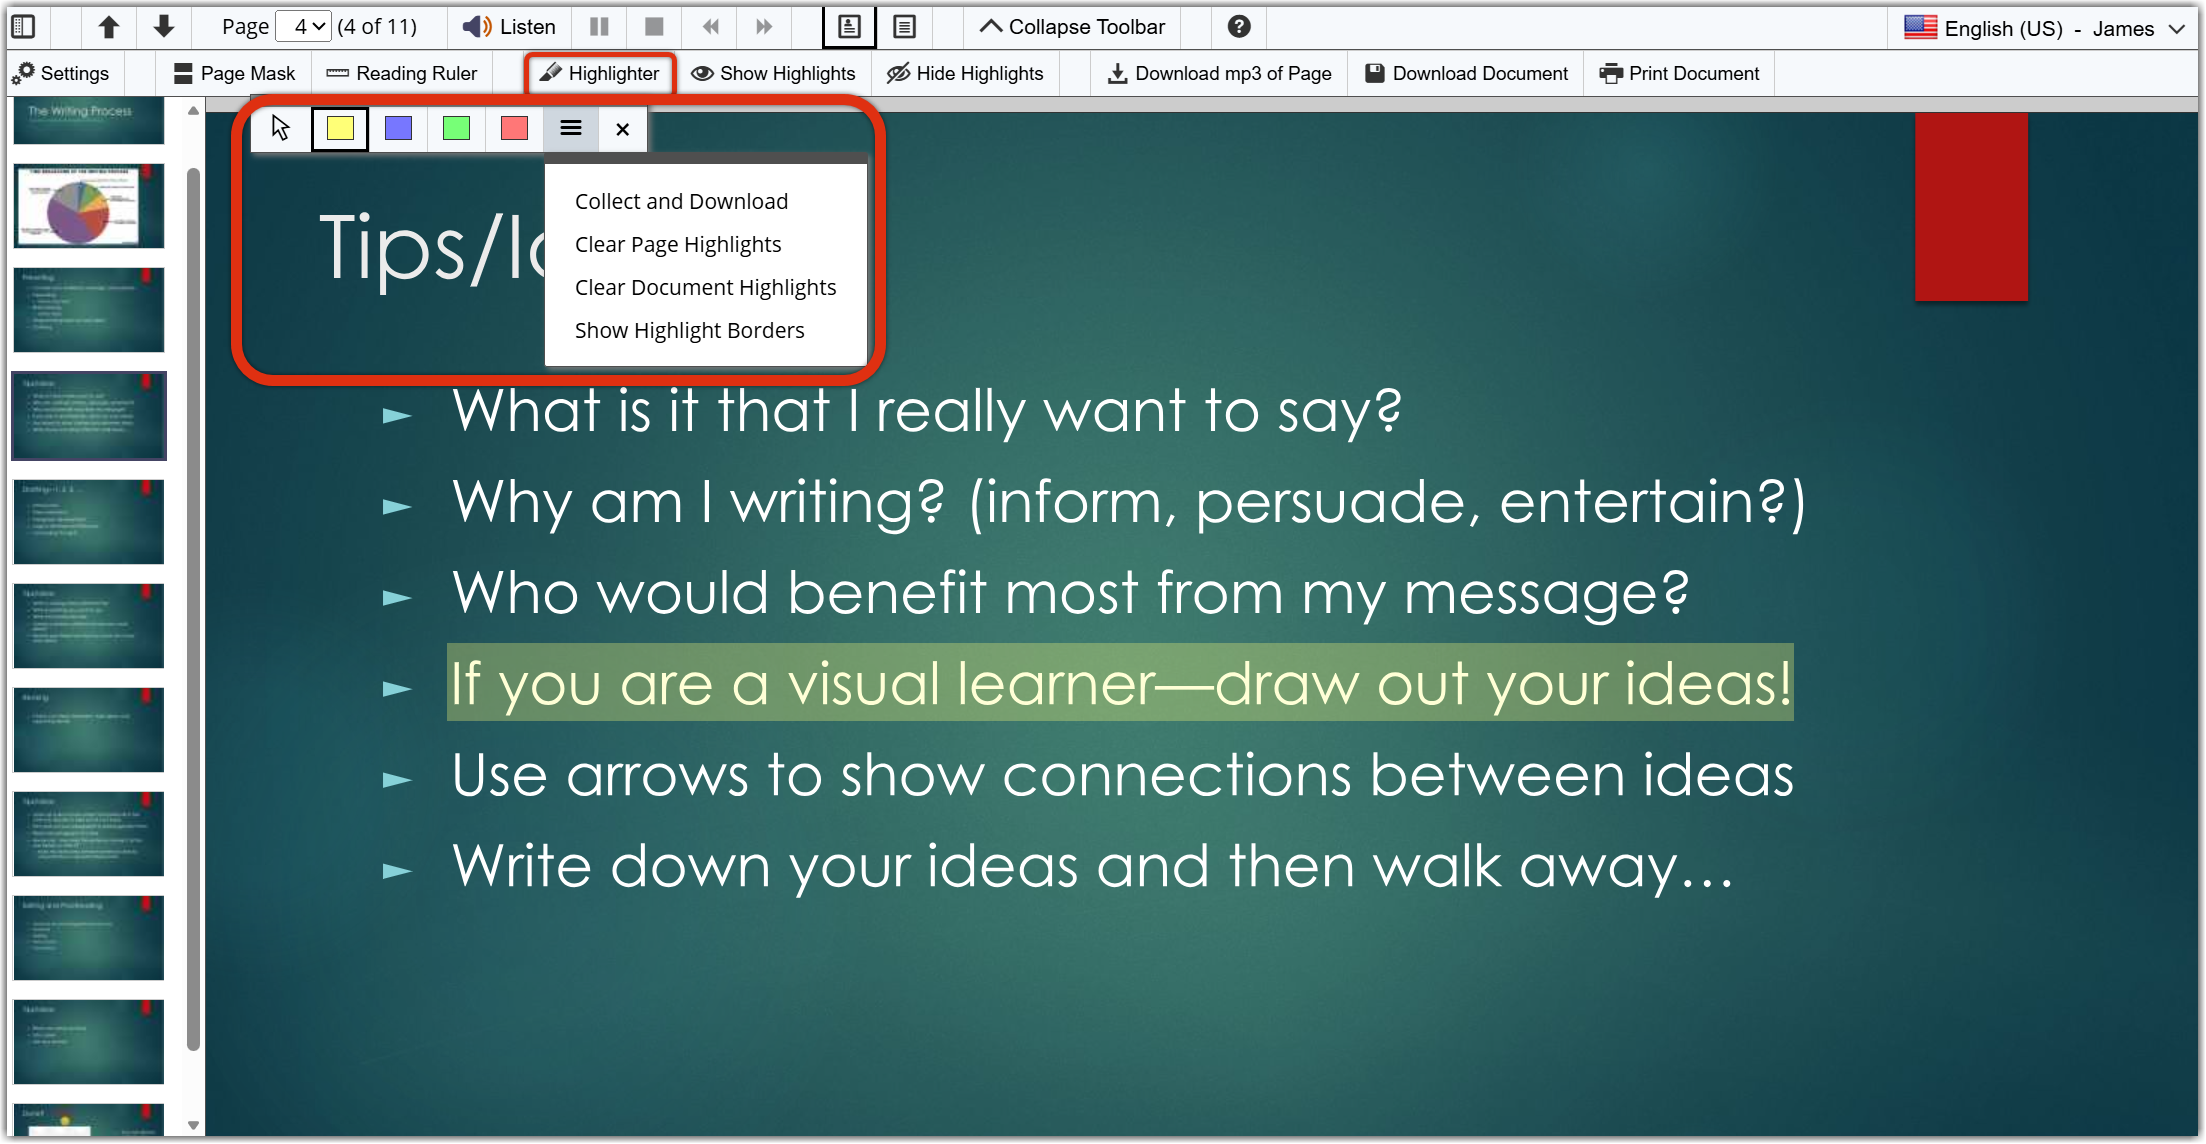Close the highlighter color bar

point(623,129)
